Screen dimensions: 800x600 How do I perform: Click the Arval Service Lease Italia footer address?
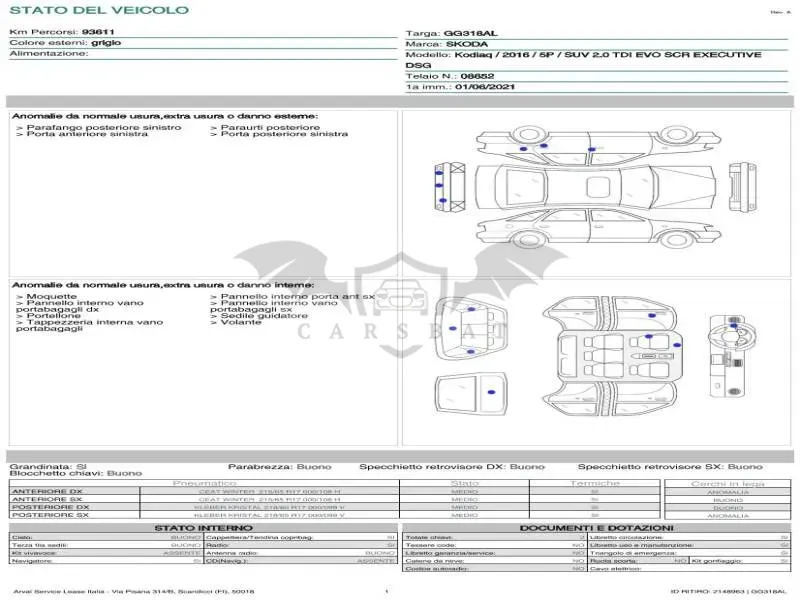click(134, 592)
